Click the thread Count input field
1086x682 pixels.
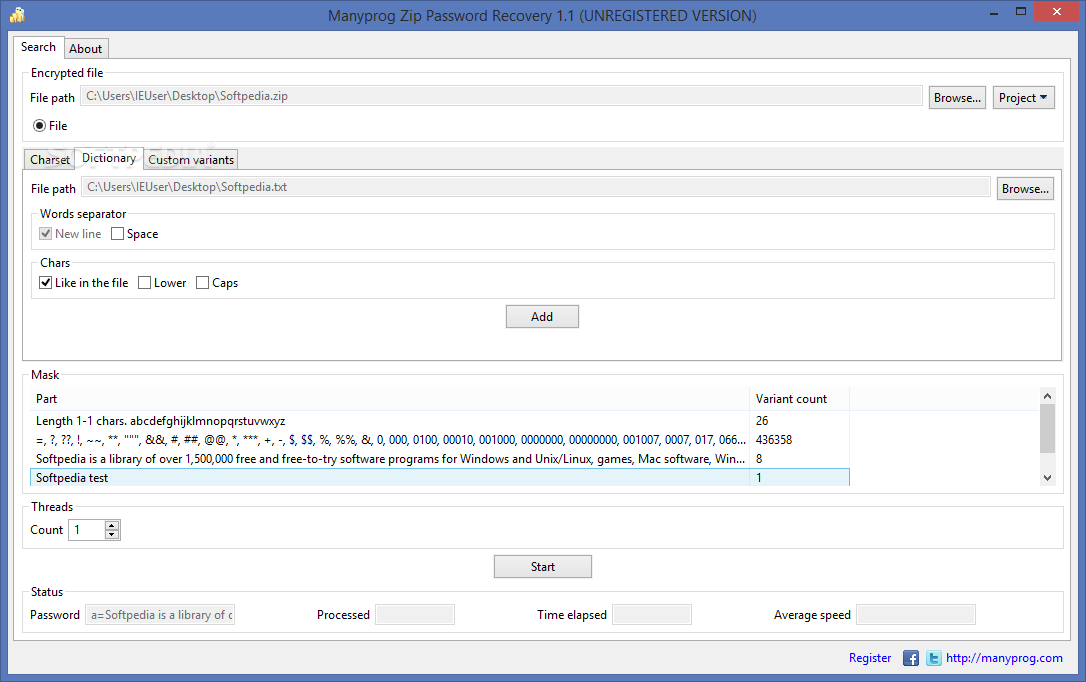coord(87,530)
